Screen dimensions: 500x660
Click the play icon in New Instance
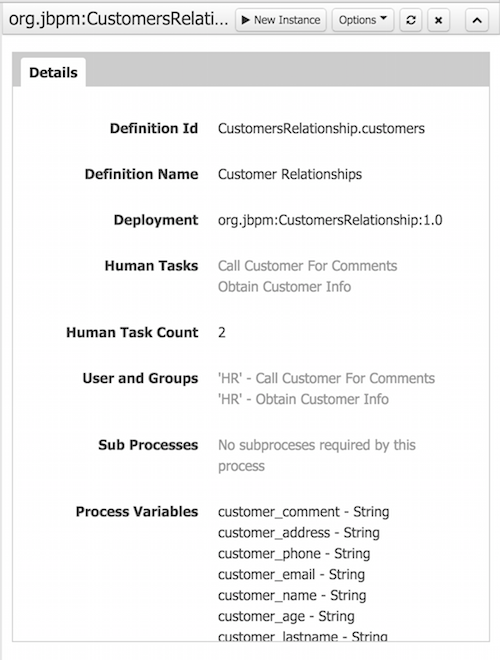point(246,20)
